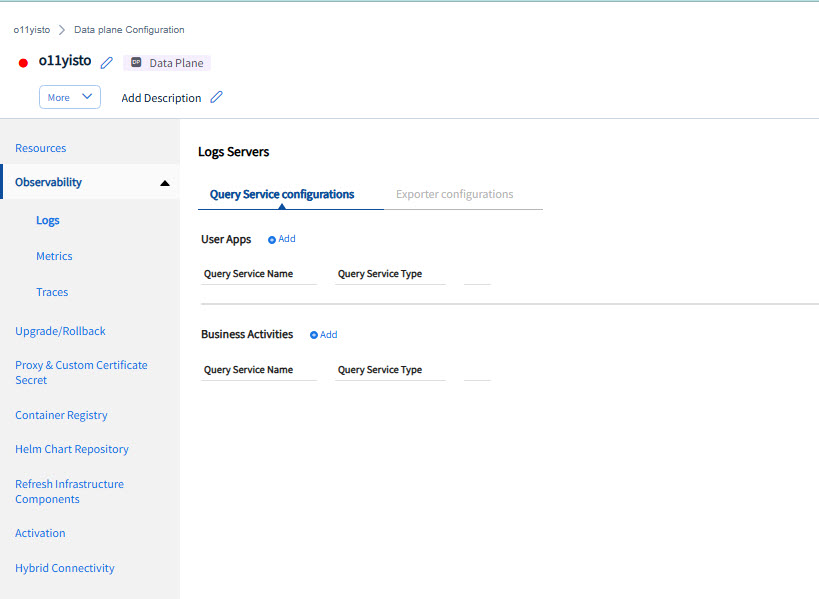Open Hybrid Connectivity section

(x=65, y=568)
